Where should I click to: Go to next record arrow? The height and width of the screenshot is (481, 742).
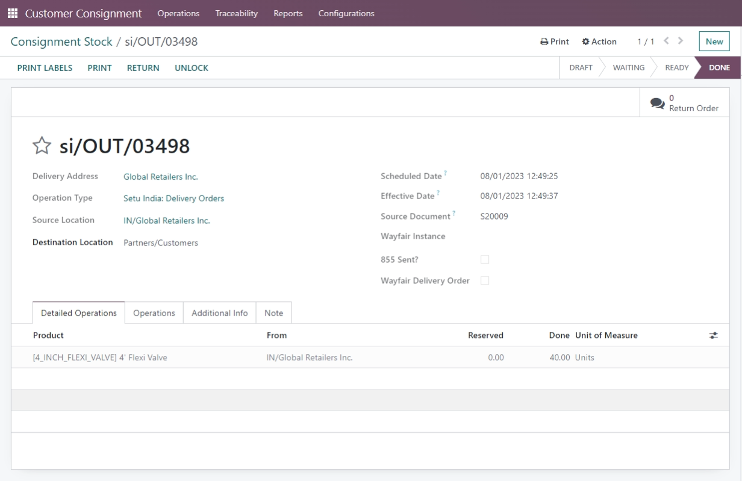(680, 41)
